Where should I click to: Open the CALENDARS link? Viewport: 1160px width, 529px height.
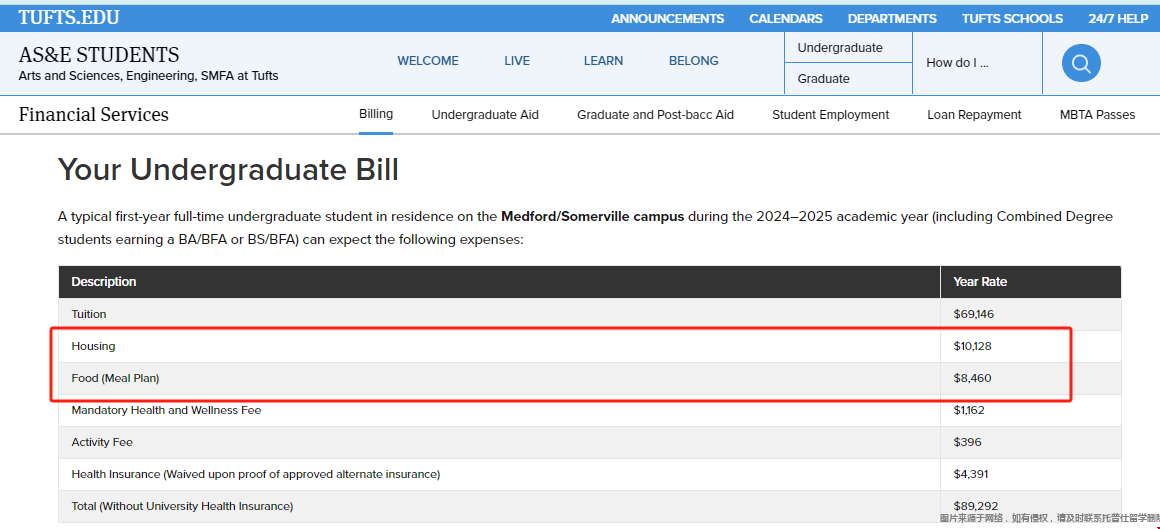click(786, 19)
